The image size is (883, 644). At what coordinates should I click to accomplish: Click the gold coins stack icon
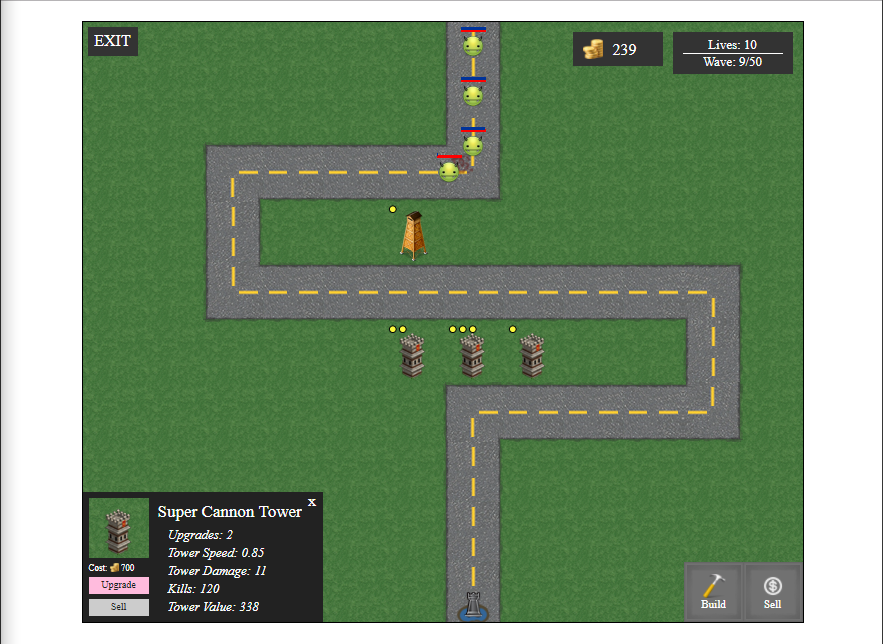pos(593,49)
